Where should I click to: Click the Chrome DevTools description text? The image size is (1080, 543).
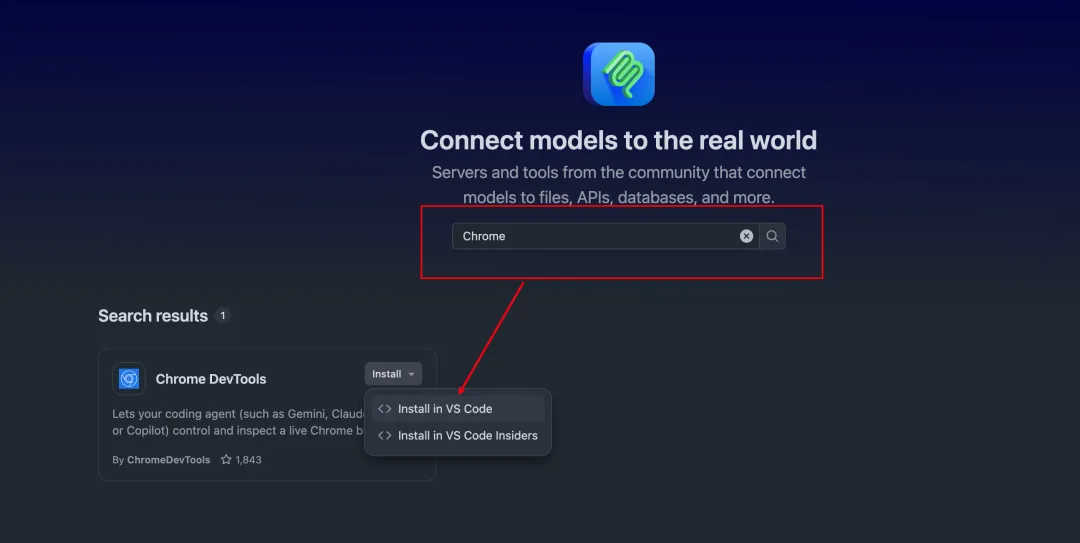click(238, 422)
